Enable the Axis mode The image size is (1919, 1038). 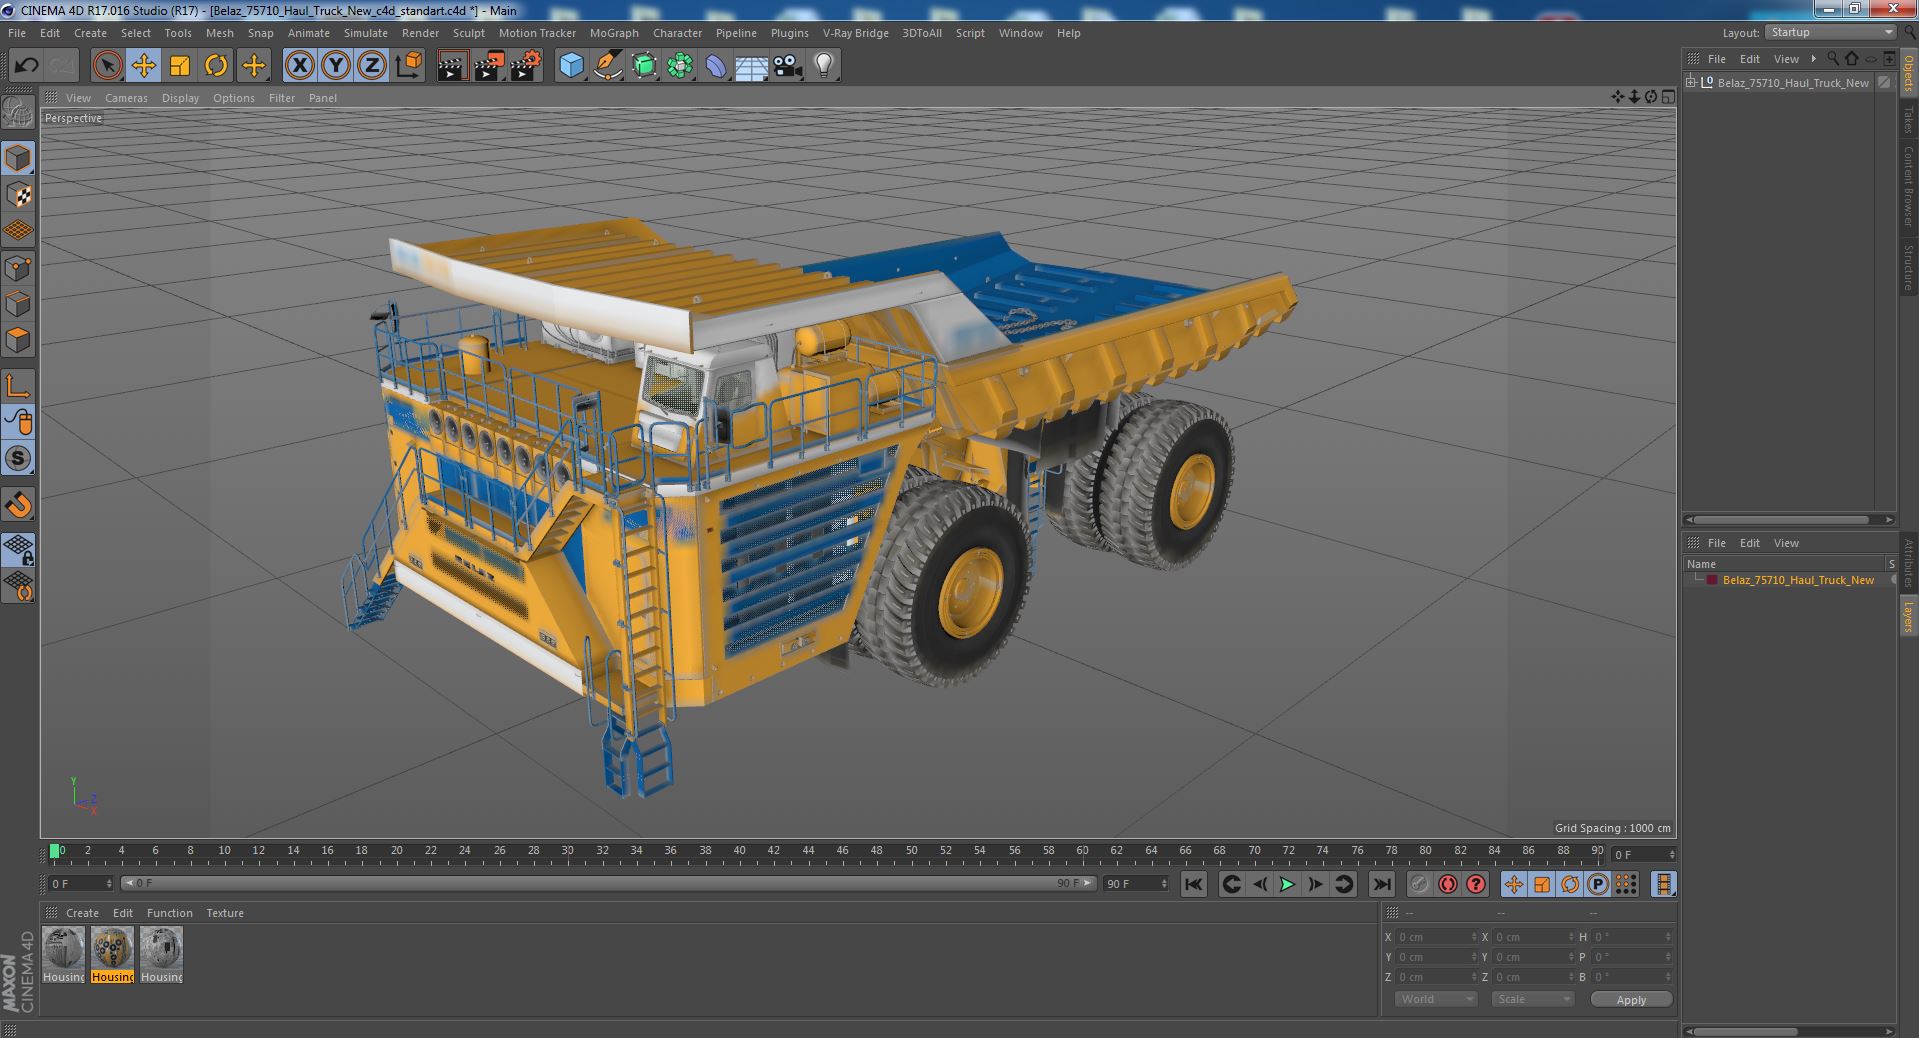point(18,386)
